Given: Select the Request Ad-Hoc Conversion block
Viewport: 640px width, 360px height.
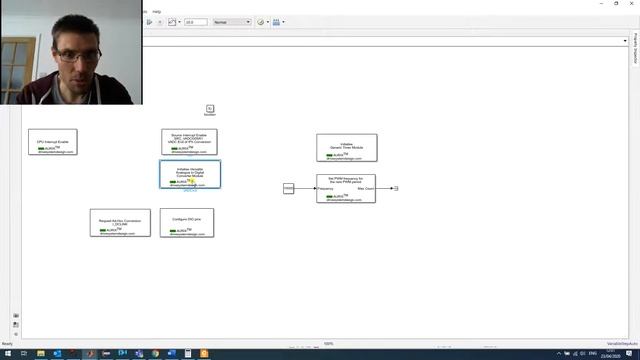Looking at the screenshot, I should [120, 223].
